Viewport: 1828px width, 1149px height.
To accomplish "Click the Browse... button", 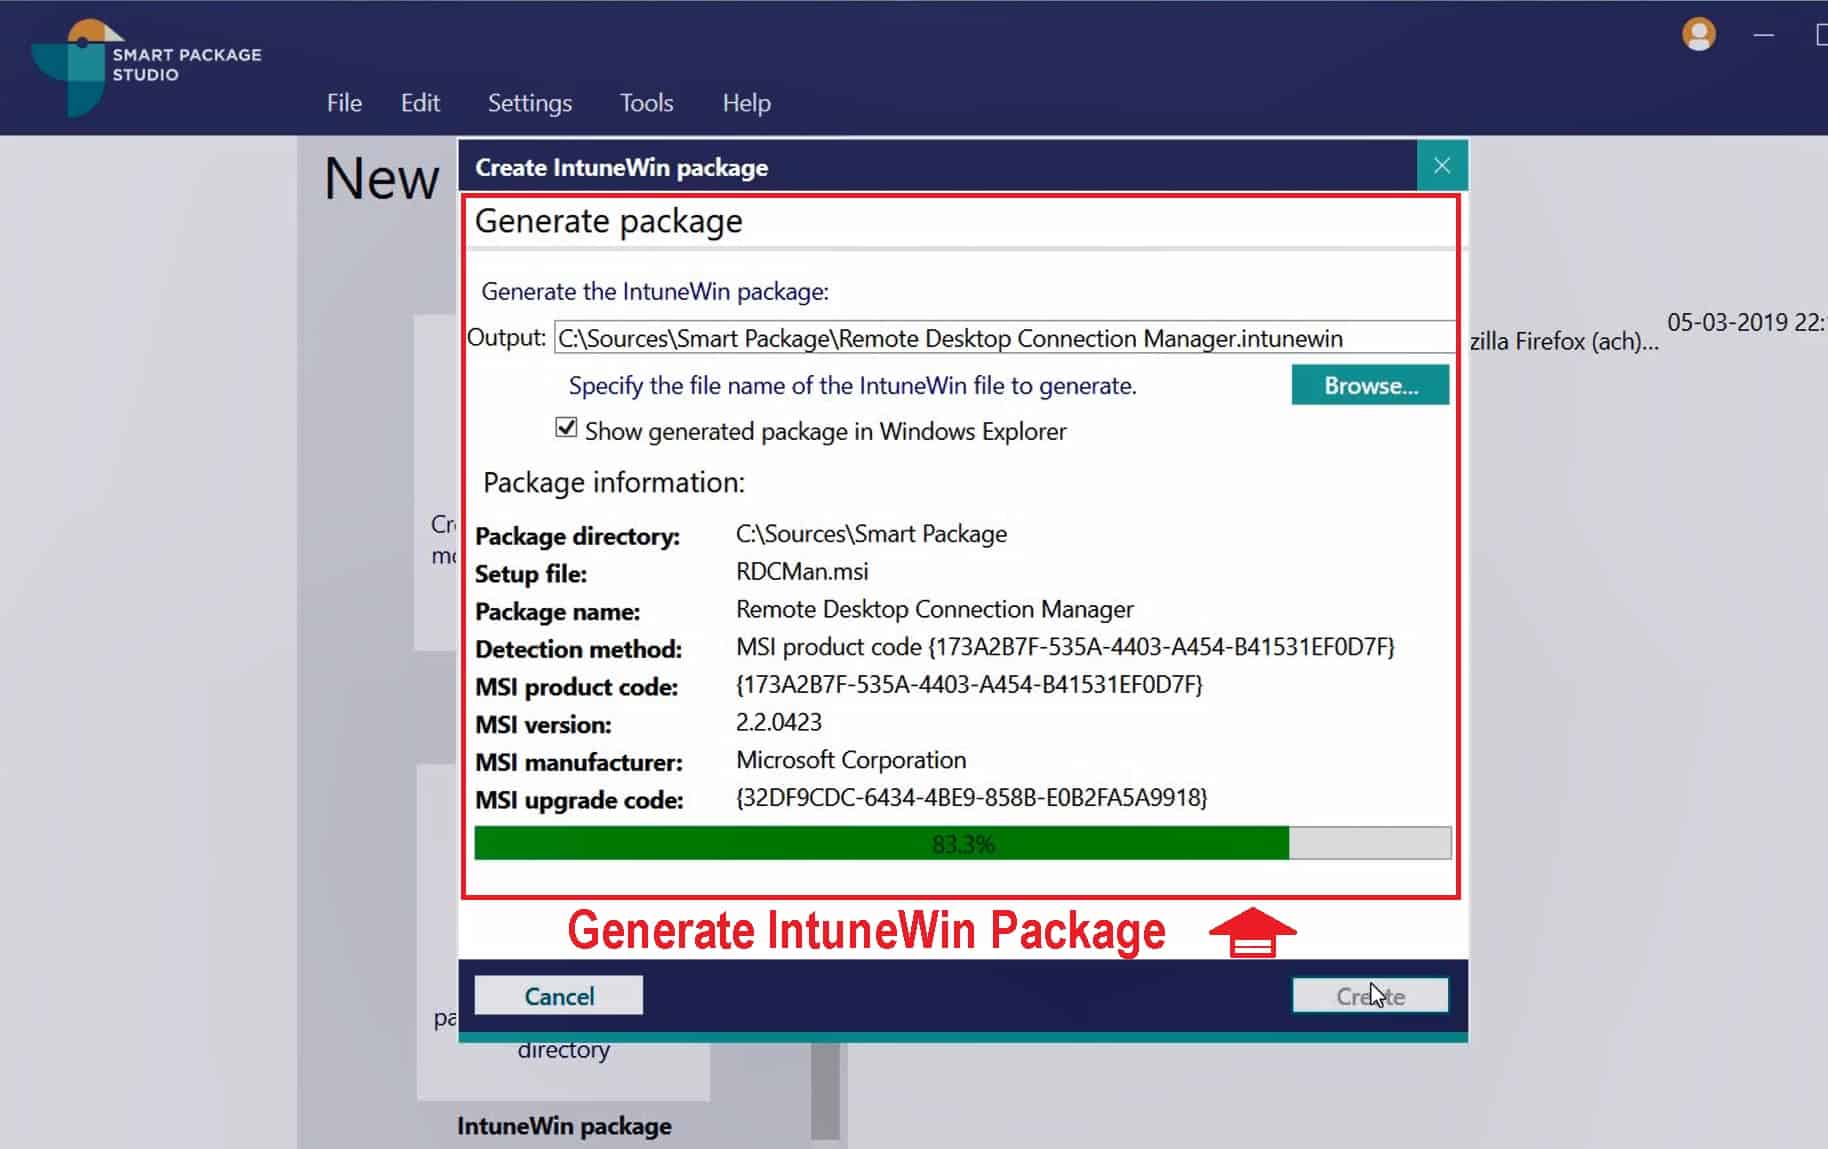I will coord(1370,385).
